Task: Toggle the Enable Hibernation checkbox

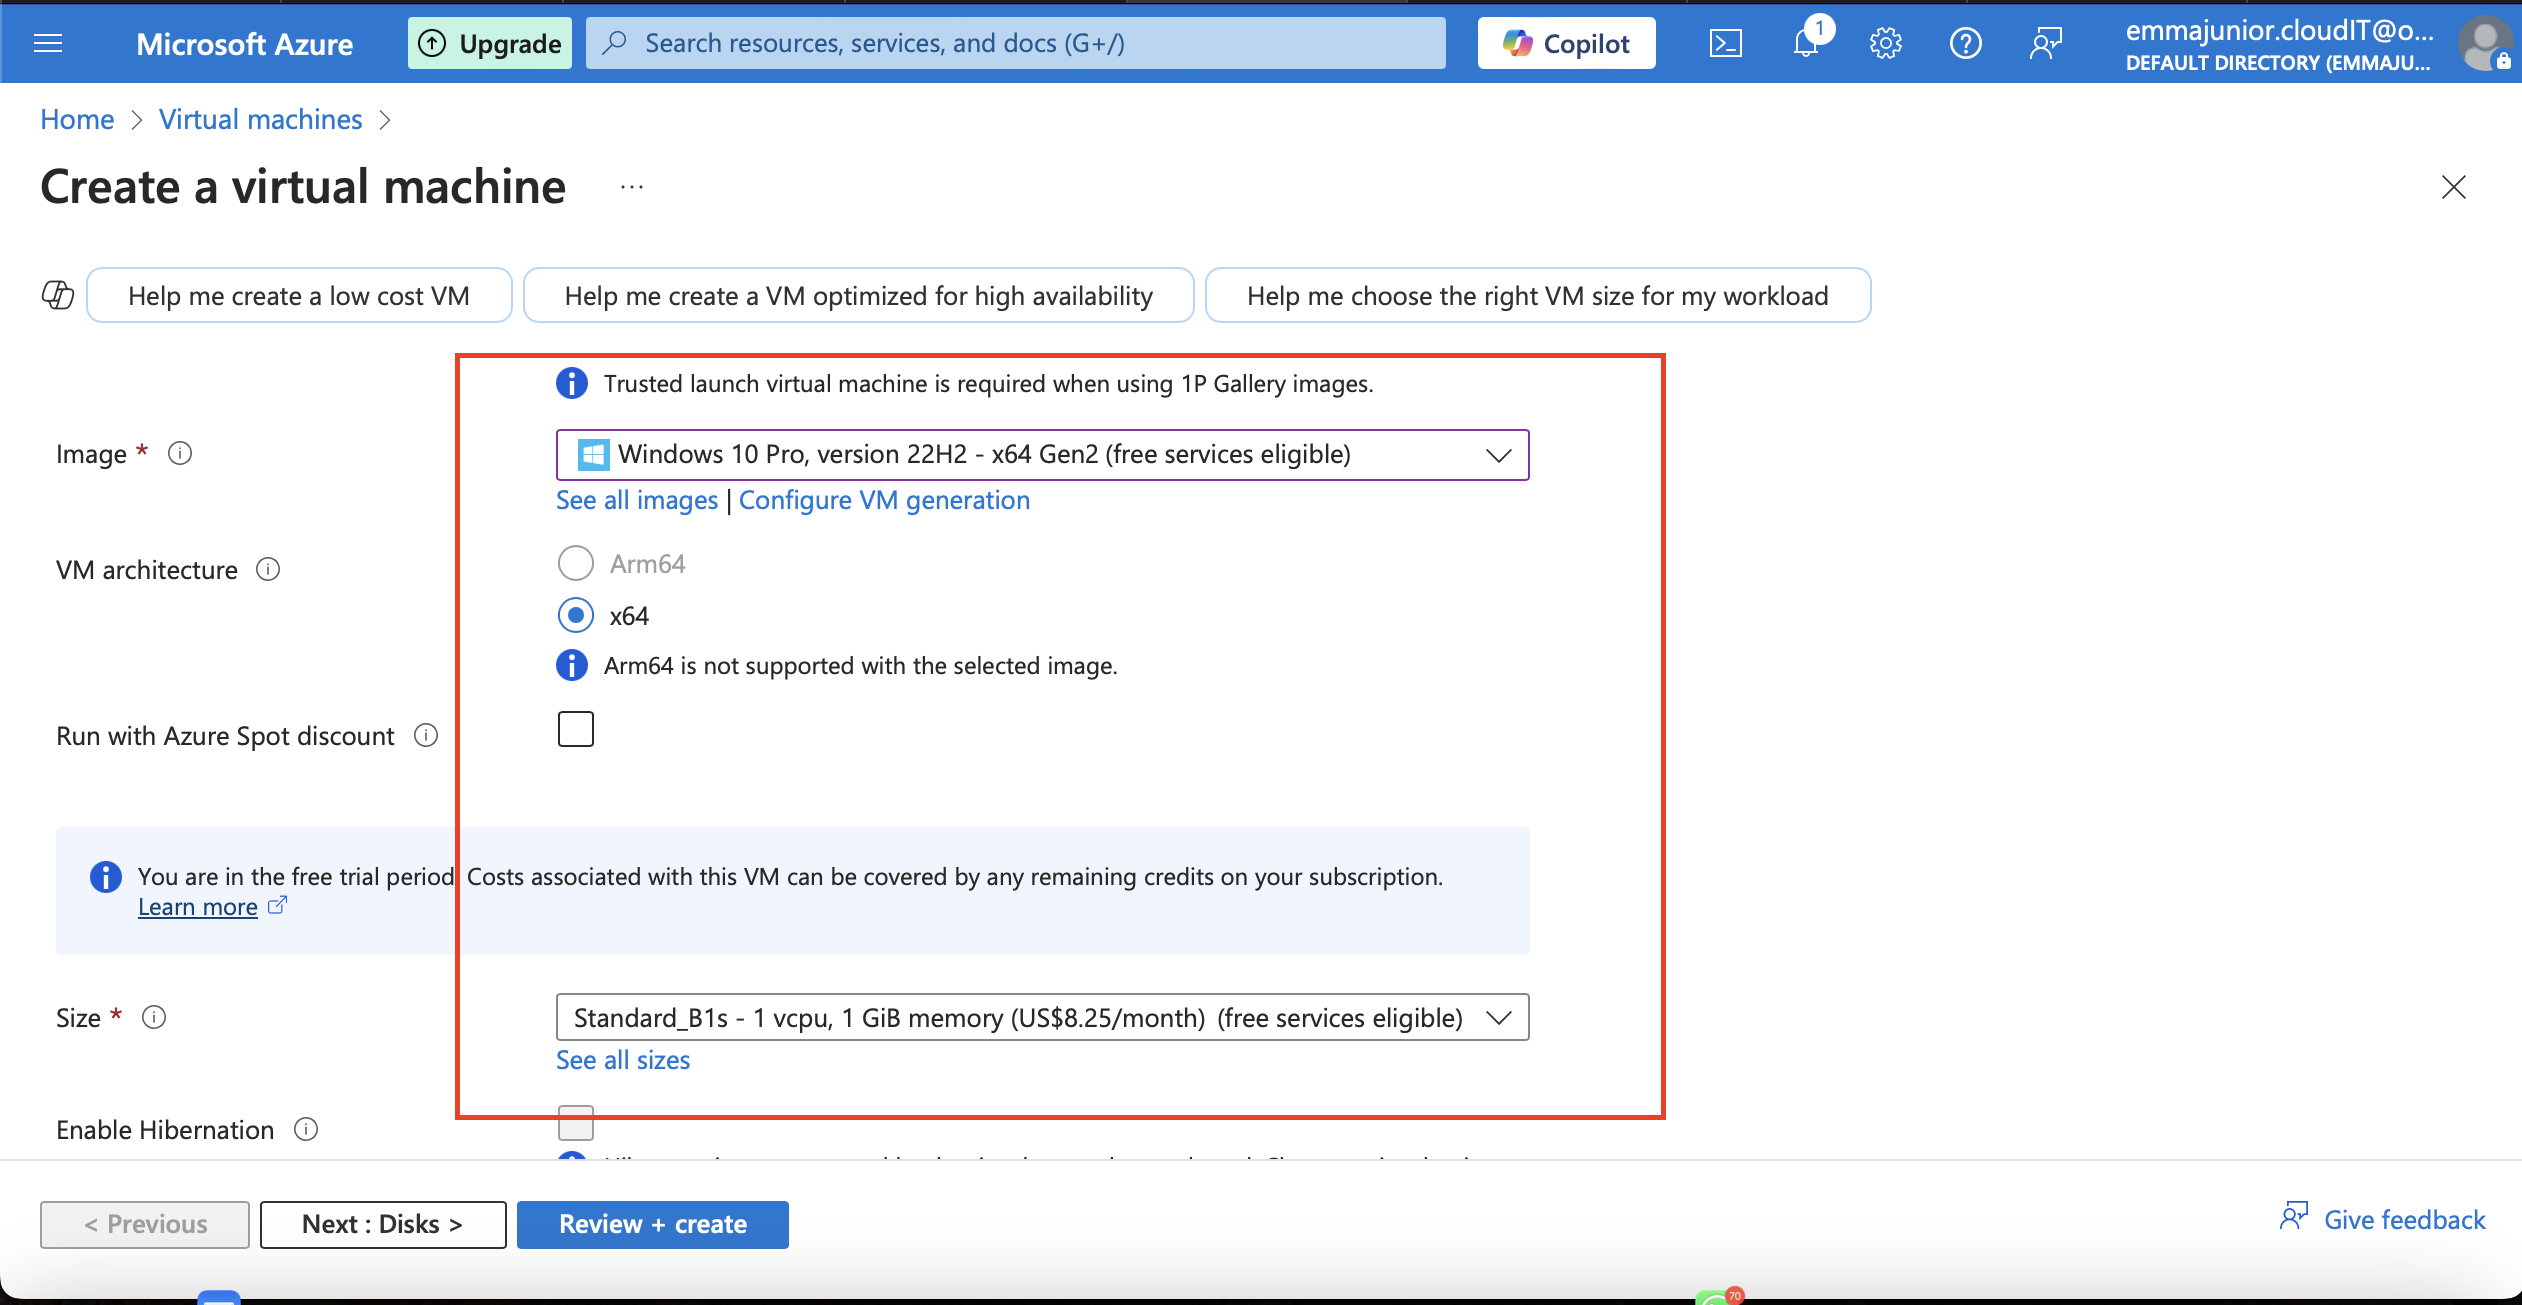Action: [576, 1123]
